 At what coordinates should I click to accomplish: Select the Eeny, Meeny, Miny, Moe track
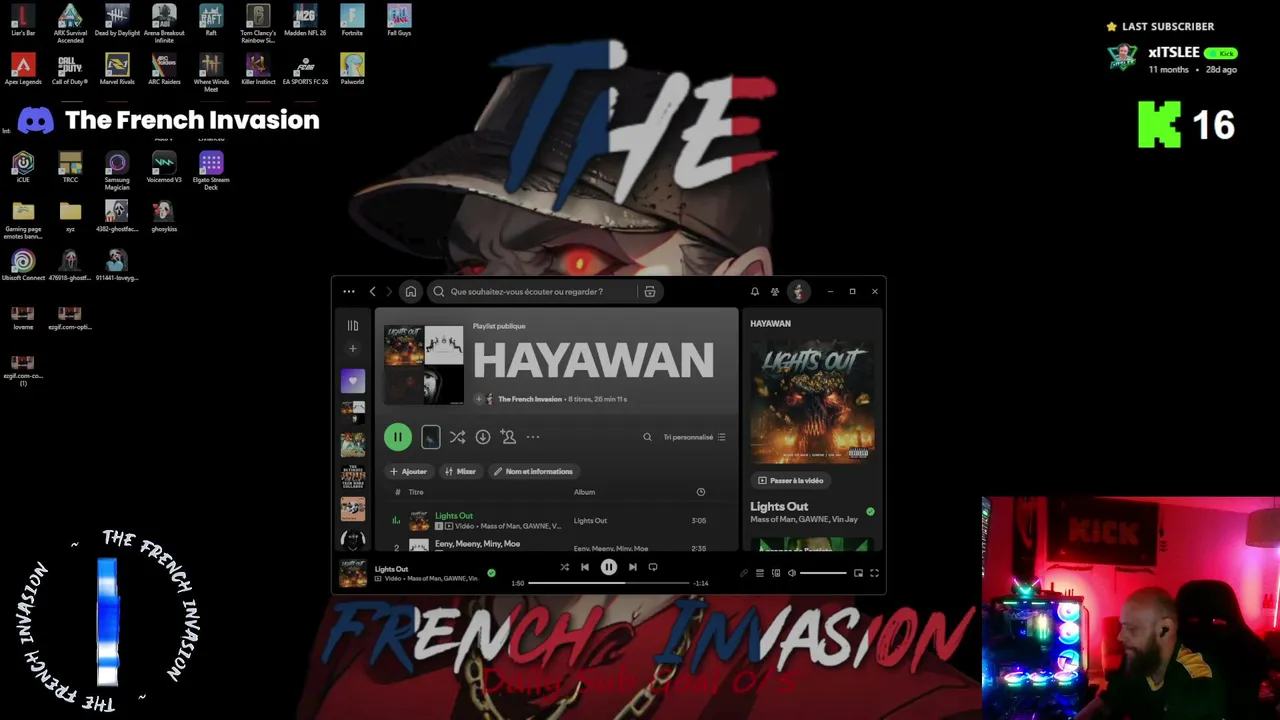(477, 544)
